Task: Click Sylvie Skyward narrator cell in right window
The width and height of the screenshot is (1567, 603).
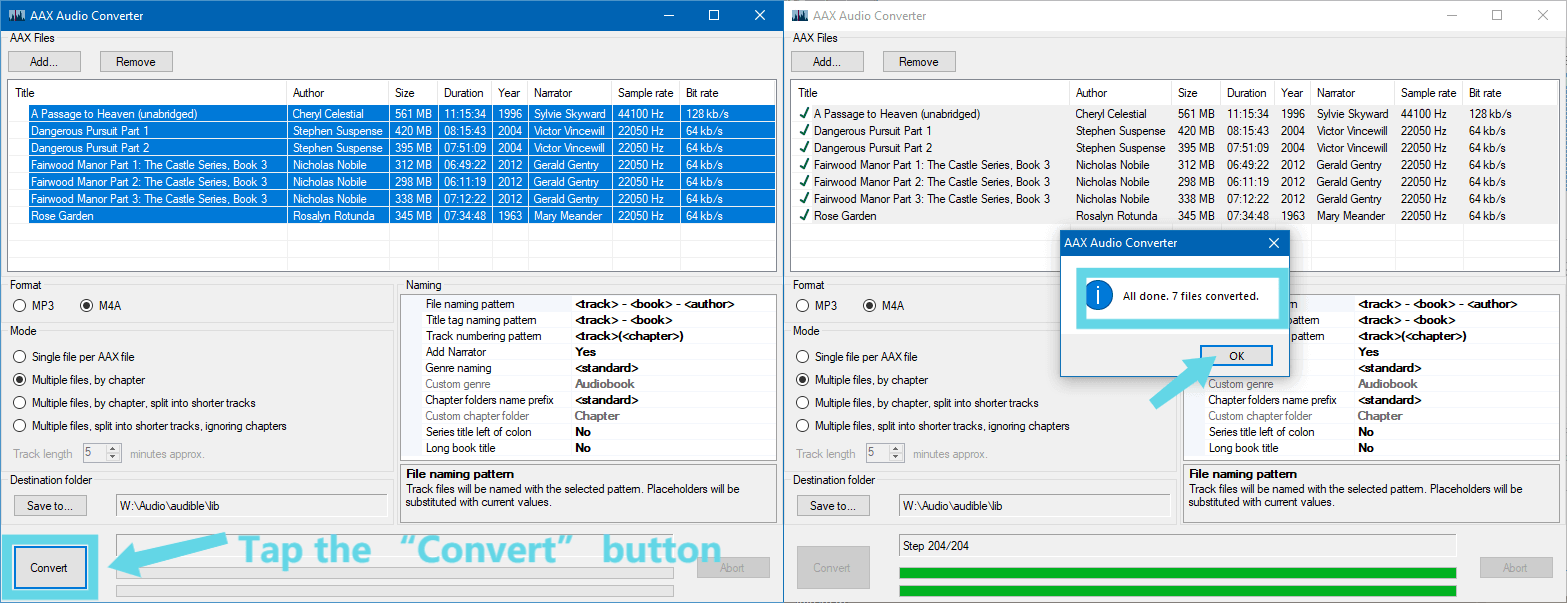Action: (1353, 113)
